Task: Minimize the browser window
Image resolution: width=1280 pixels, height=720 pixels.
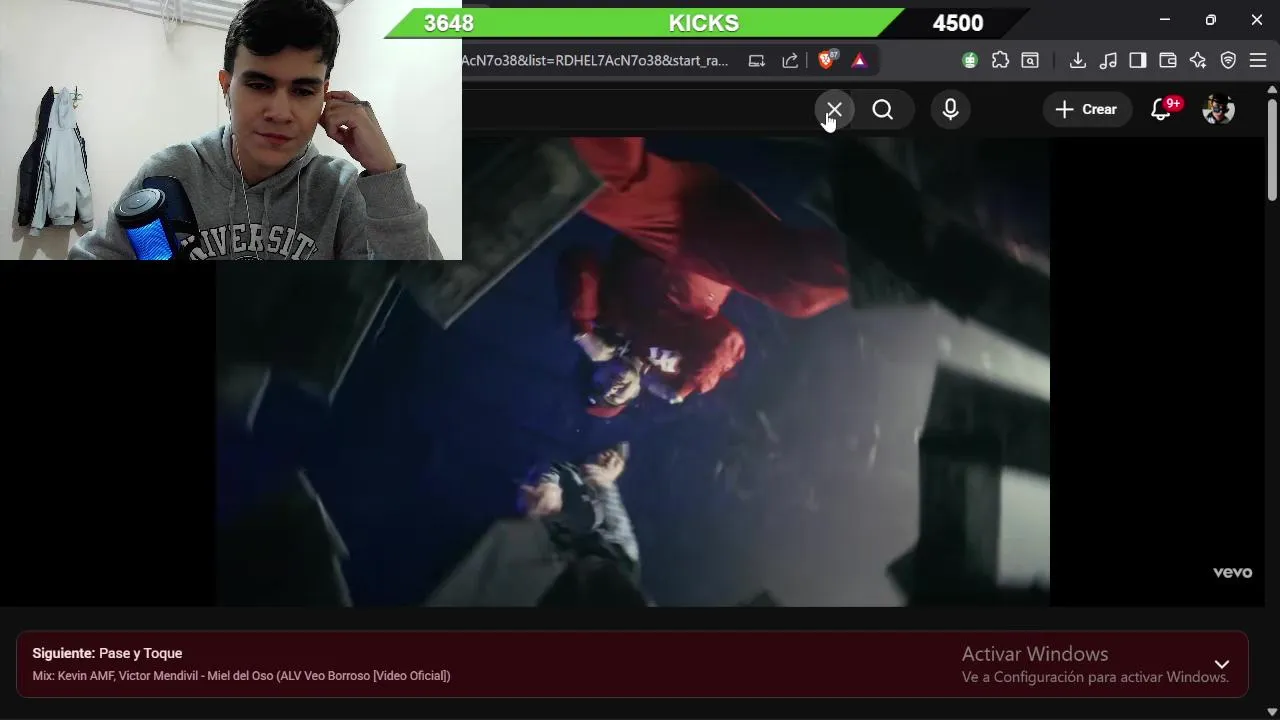Action: [1165, 20]
